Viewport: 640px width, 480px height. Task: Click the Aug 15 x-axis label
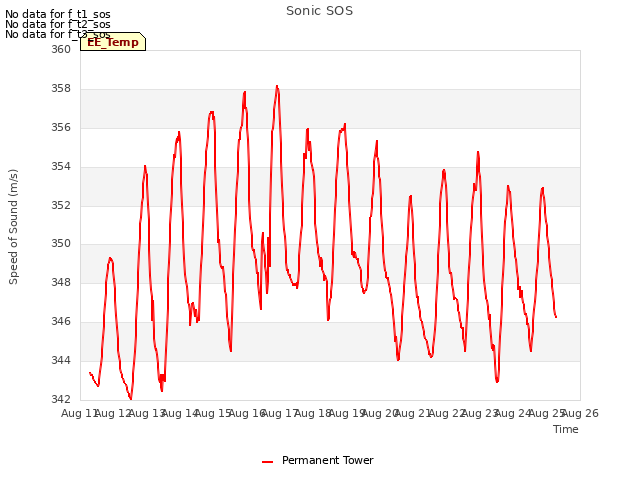pos(213,413)
